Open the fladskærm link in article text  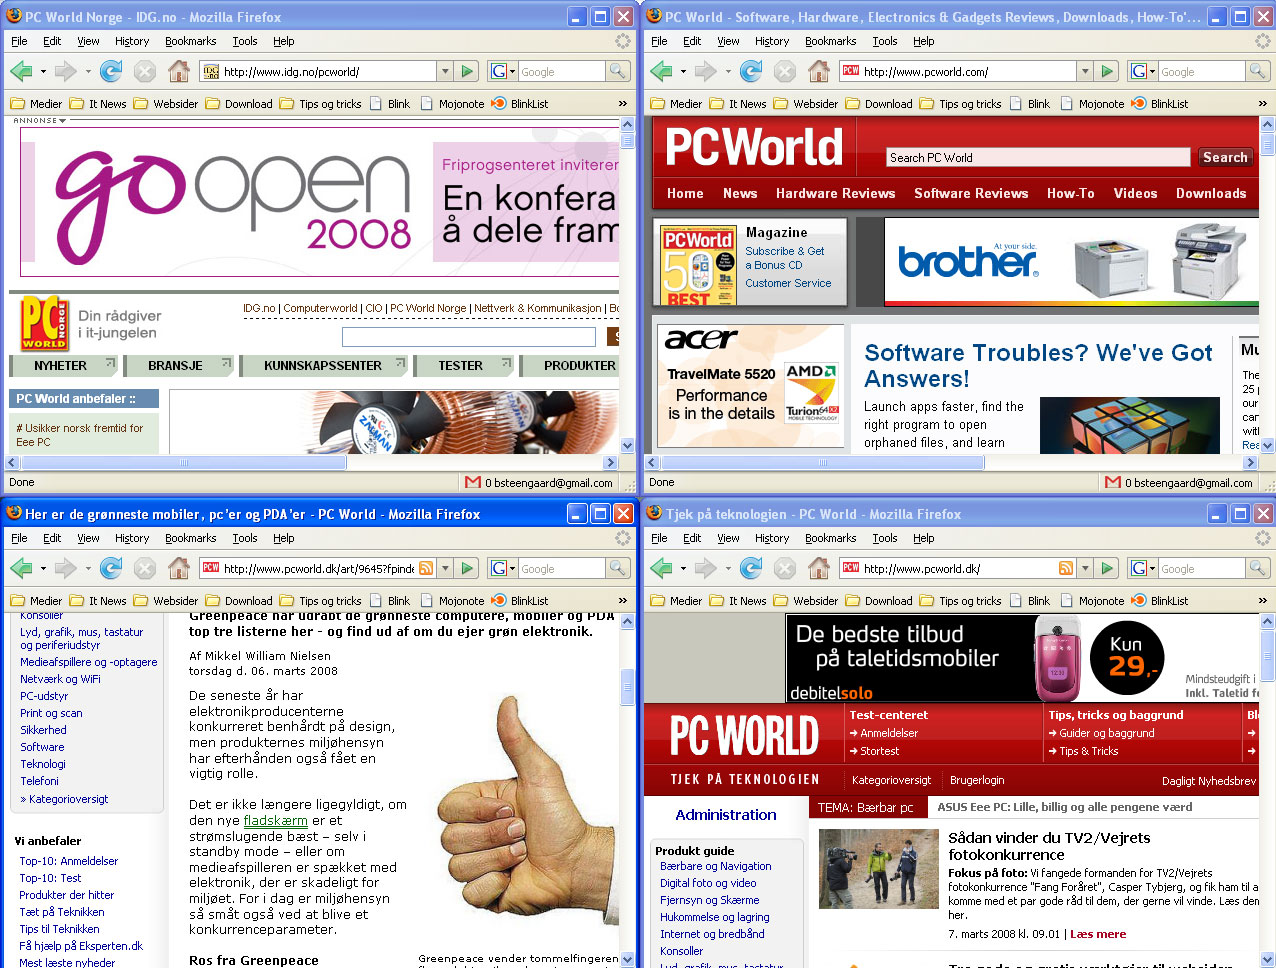click(276, 820)
